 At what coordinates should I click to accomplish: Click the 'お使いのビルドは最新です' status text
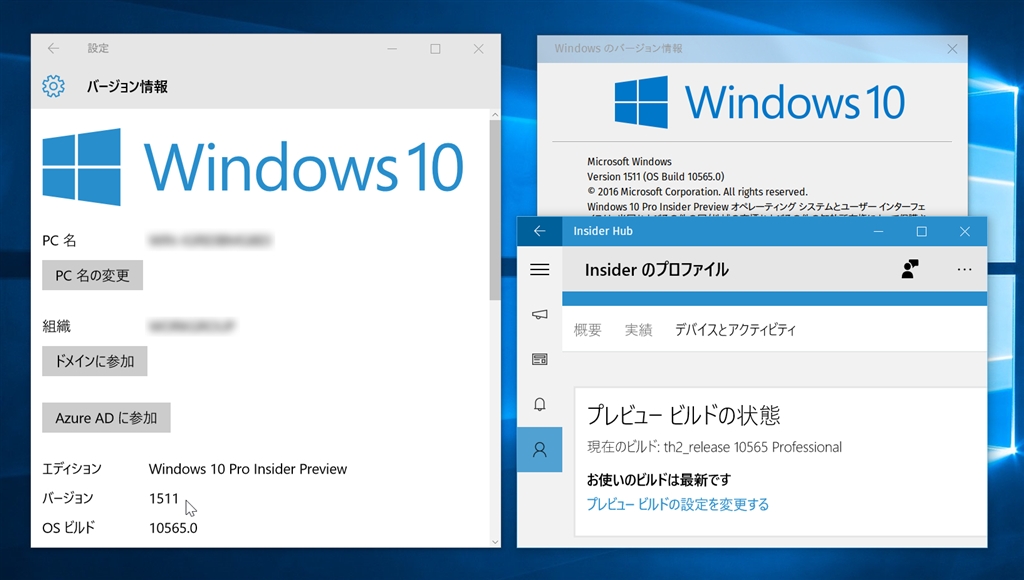[x=658, y=480]
